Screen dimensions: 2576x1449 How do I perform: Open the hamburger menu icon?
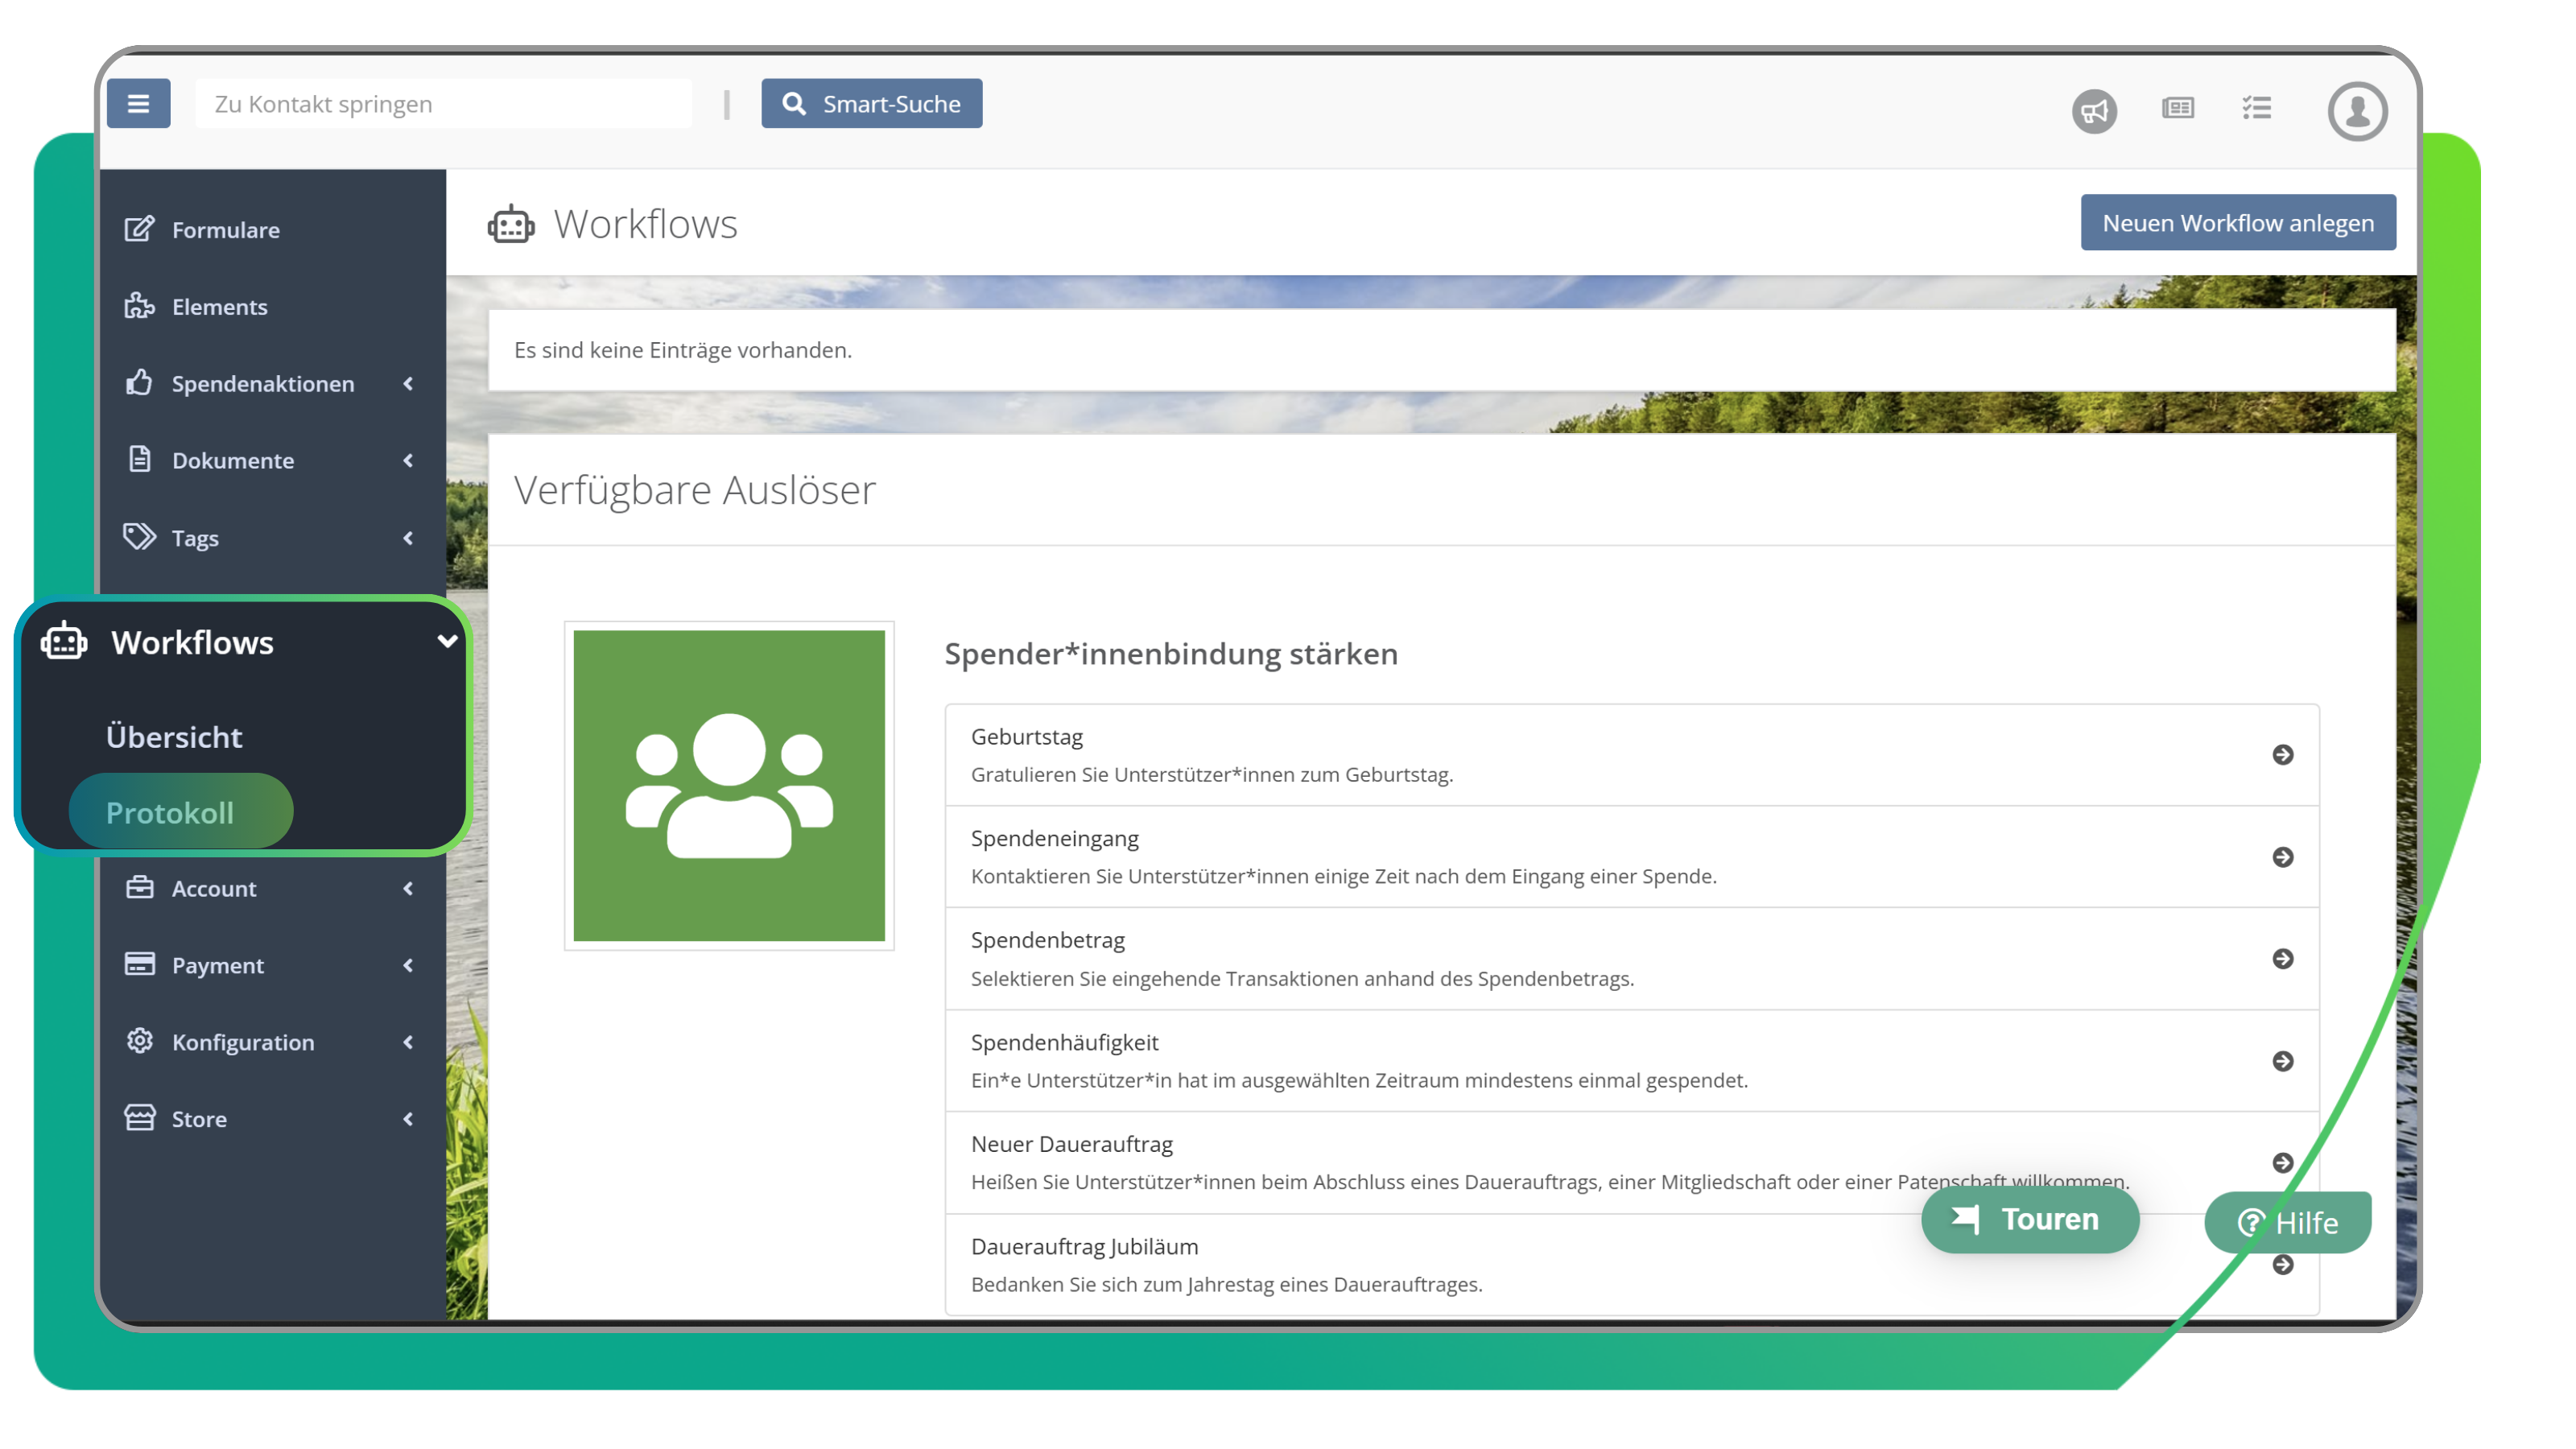pyautogui.click(x=139, y=103)
